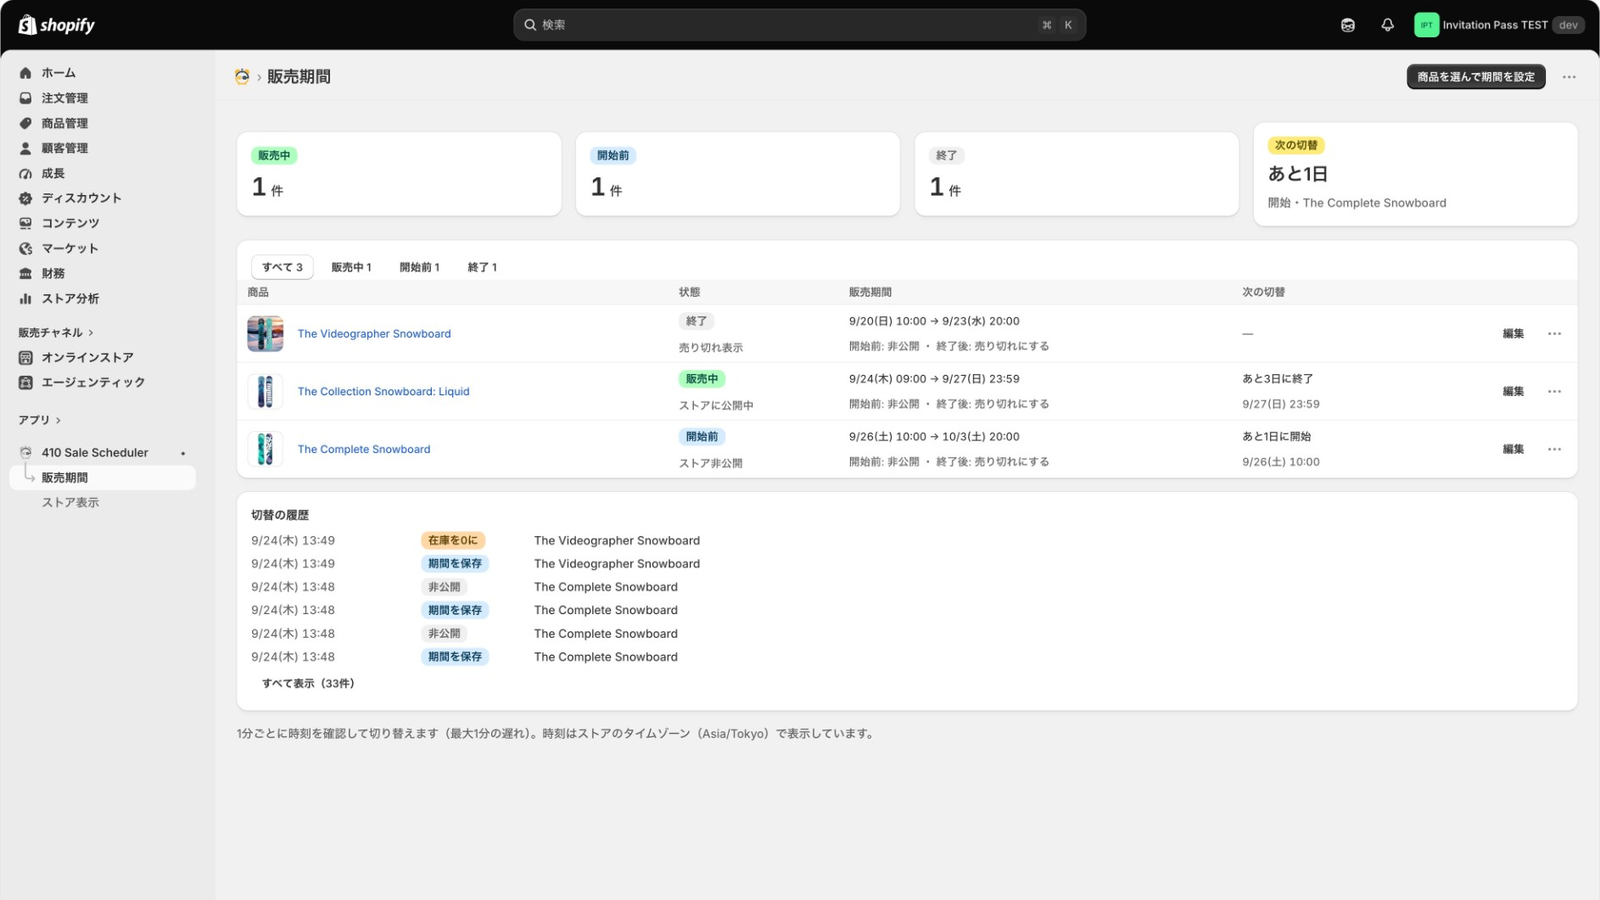The height and width of the screenshot is (900, 1600).
Task: Expand the 販売チャネル section chevron
Action: click(91, 333)
